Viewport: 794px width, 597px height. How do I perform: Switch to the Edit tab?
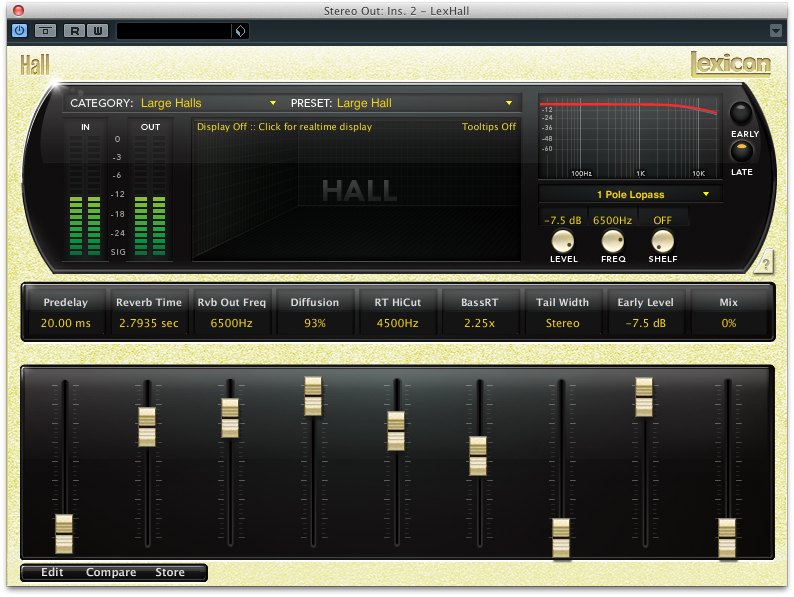pyautogui.click(x=52, y=572)
